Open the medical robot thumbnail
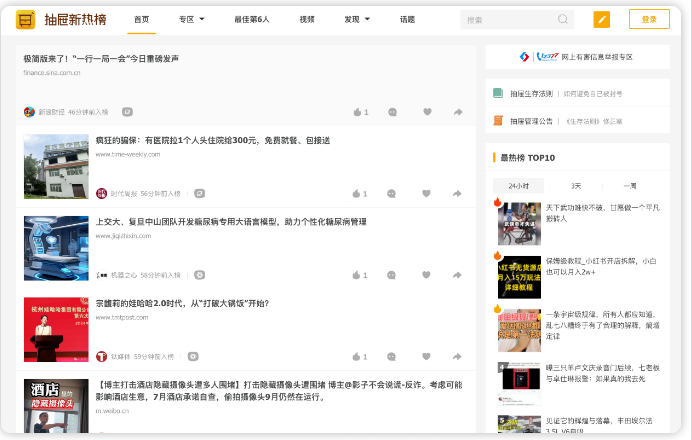692x440 pixels. [x=56, y=248]
